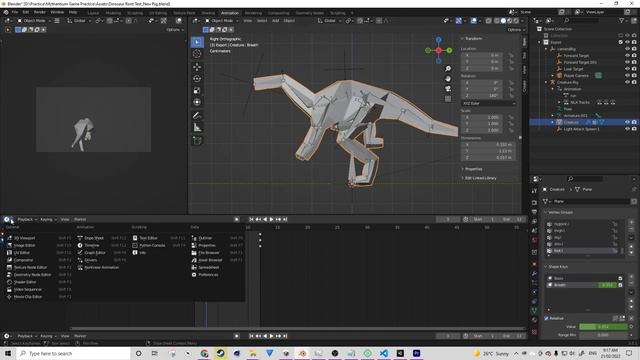640x360 pixels.
Task: Open Google Chrome from taskbar
Action: pos(204,353)
